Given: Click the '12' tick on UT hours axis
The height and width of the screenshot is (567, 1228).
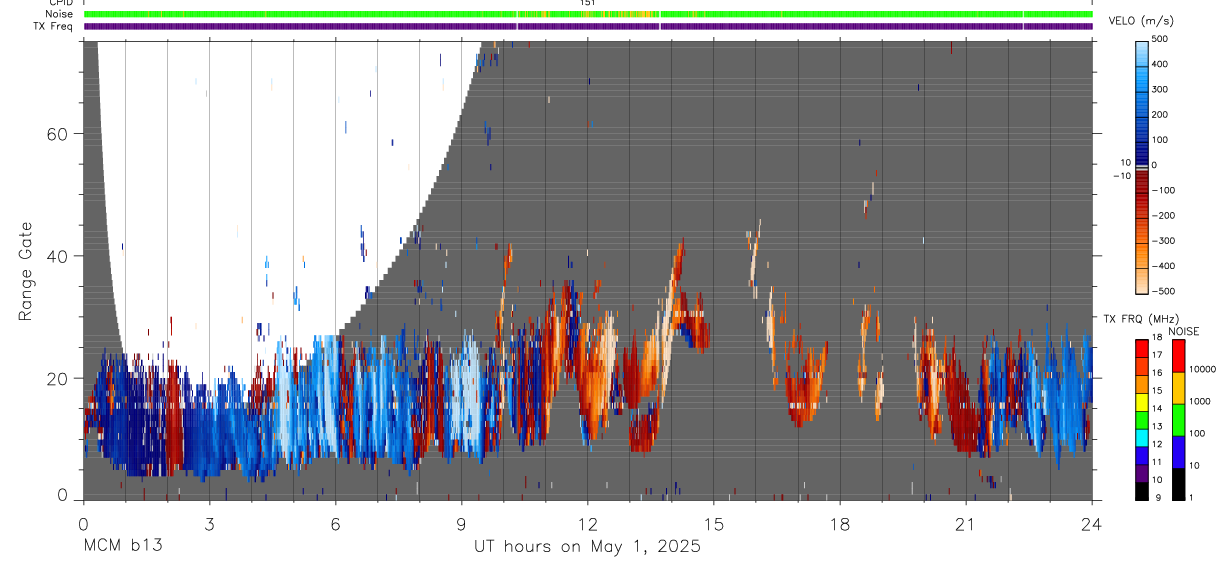Looking at the screenshot, I should tap(588, 524).
